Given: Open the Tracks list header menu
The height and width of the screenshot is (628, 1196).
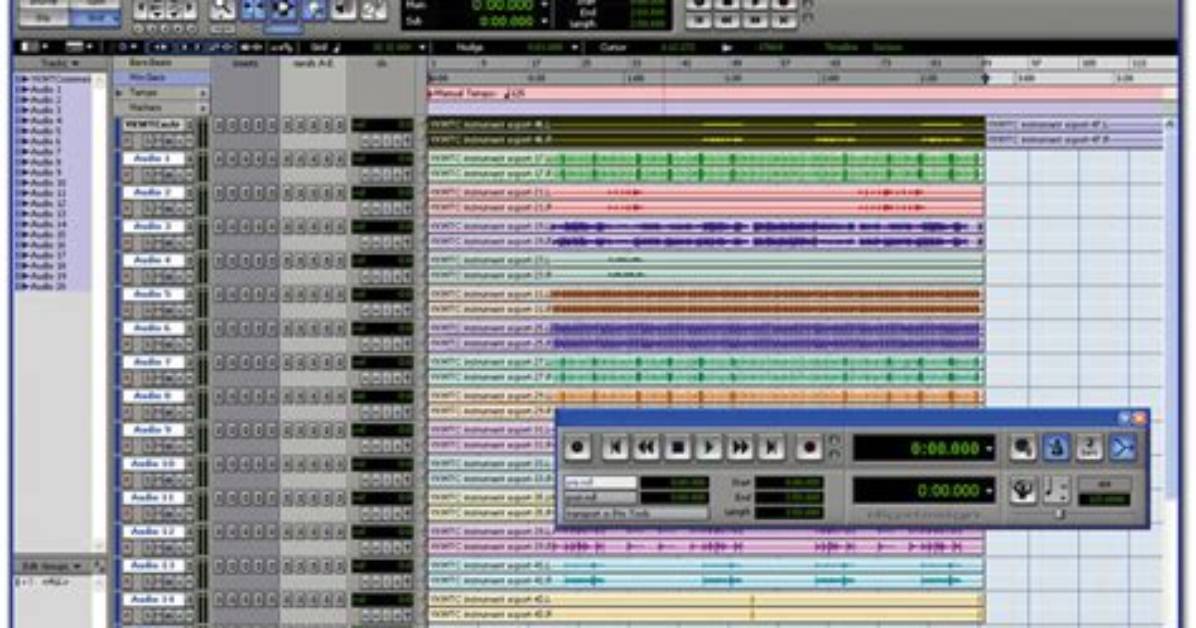Looking at the screenshot, I should pyautogui.click(x=59, y=63).
